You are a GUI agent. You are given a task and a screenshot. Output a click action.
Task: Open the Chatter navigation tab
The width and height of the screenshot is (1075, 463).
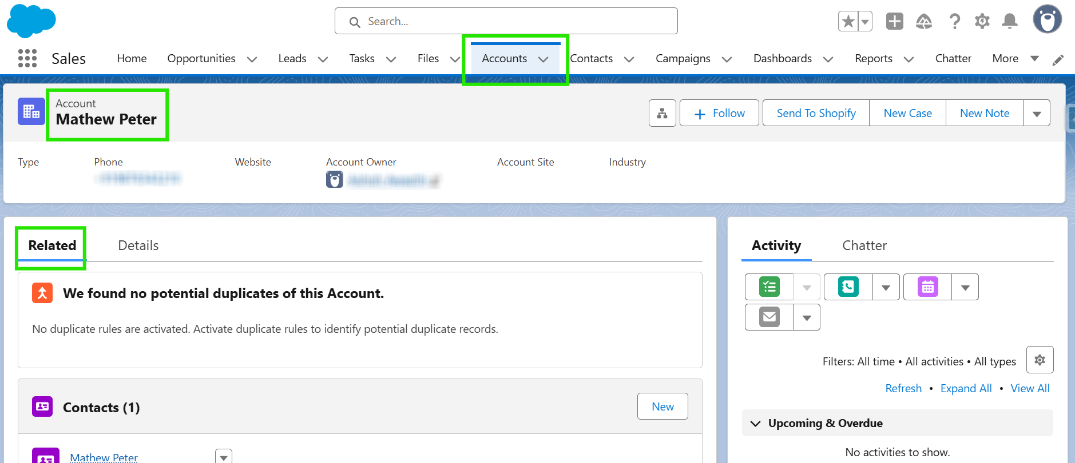[953, 58]
